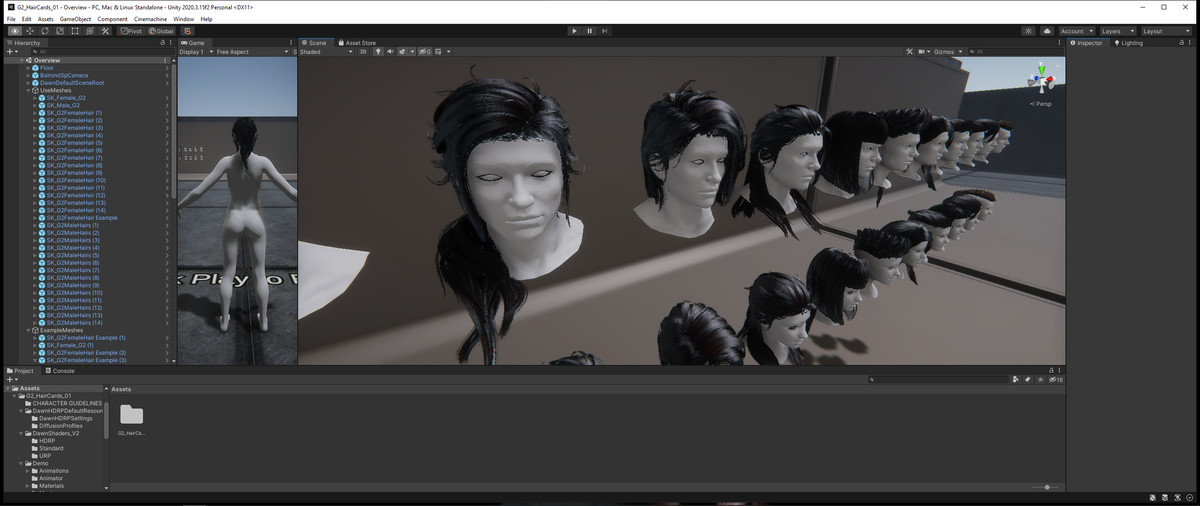1200x506 pixels.
Task: Toggle scene audio speaker icon
Action: click(390, 51)
